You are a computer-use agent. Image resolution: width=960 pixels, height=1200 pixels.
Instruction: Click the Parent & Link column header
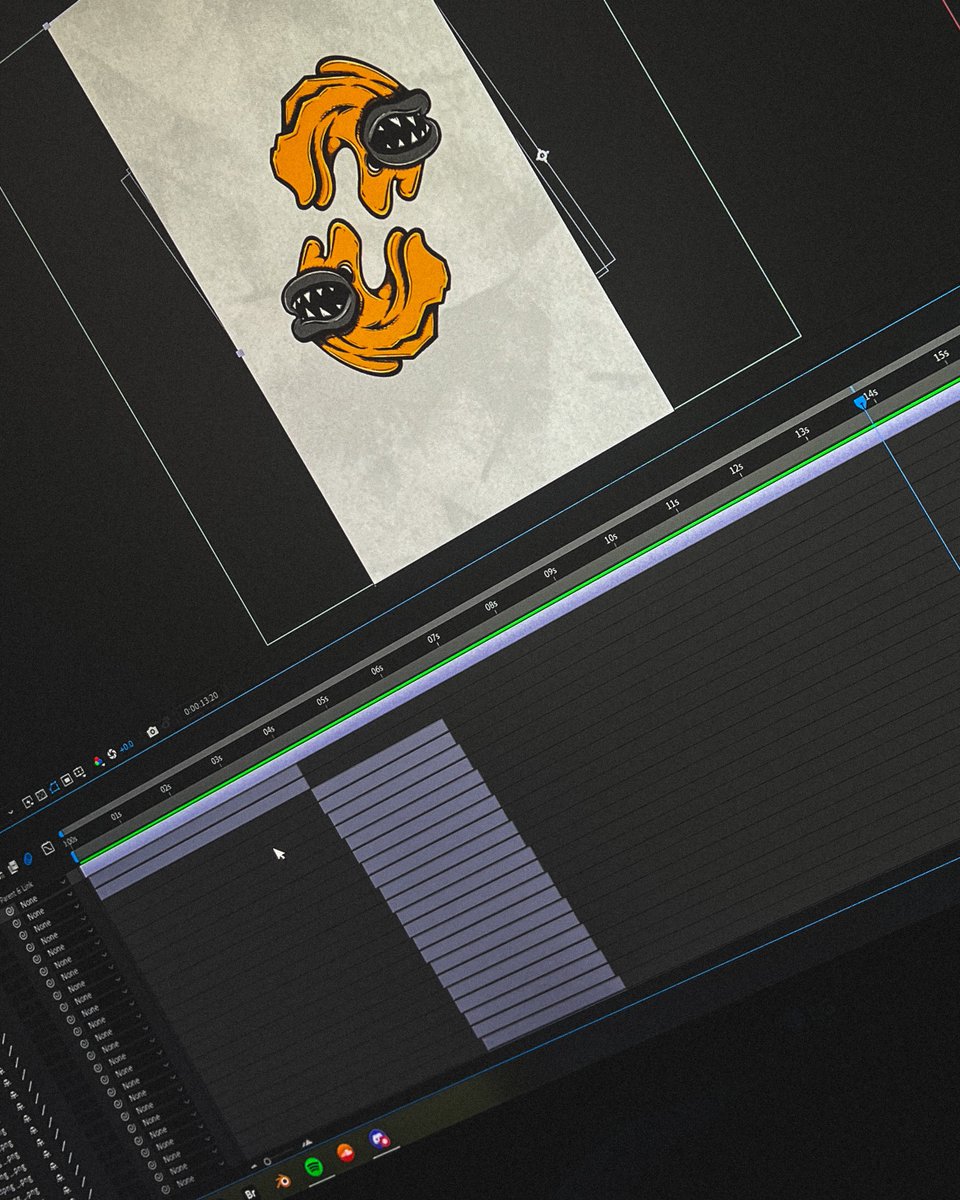coord(17,891)
